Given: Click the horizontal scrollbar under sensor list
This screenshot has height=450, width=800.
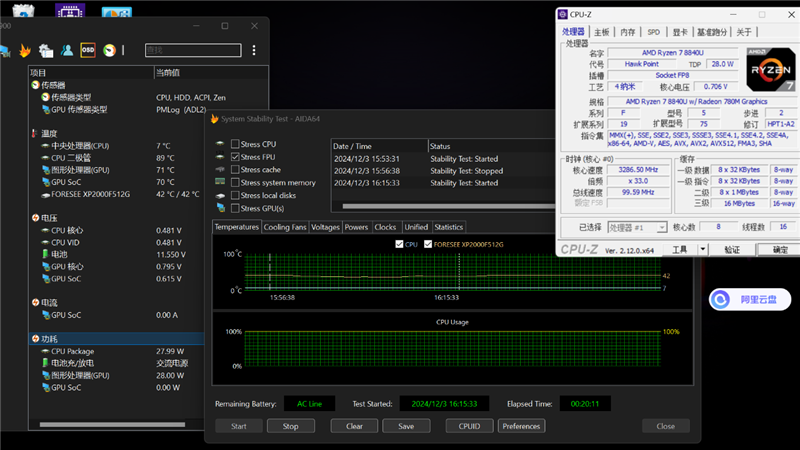Looking at the screenshot, I should [x=112, y=424].
